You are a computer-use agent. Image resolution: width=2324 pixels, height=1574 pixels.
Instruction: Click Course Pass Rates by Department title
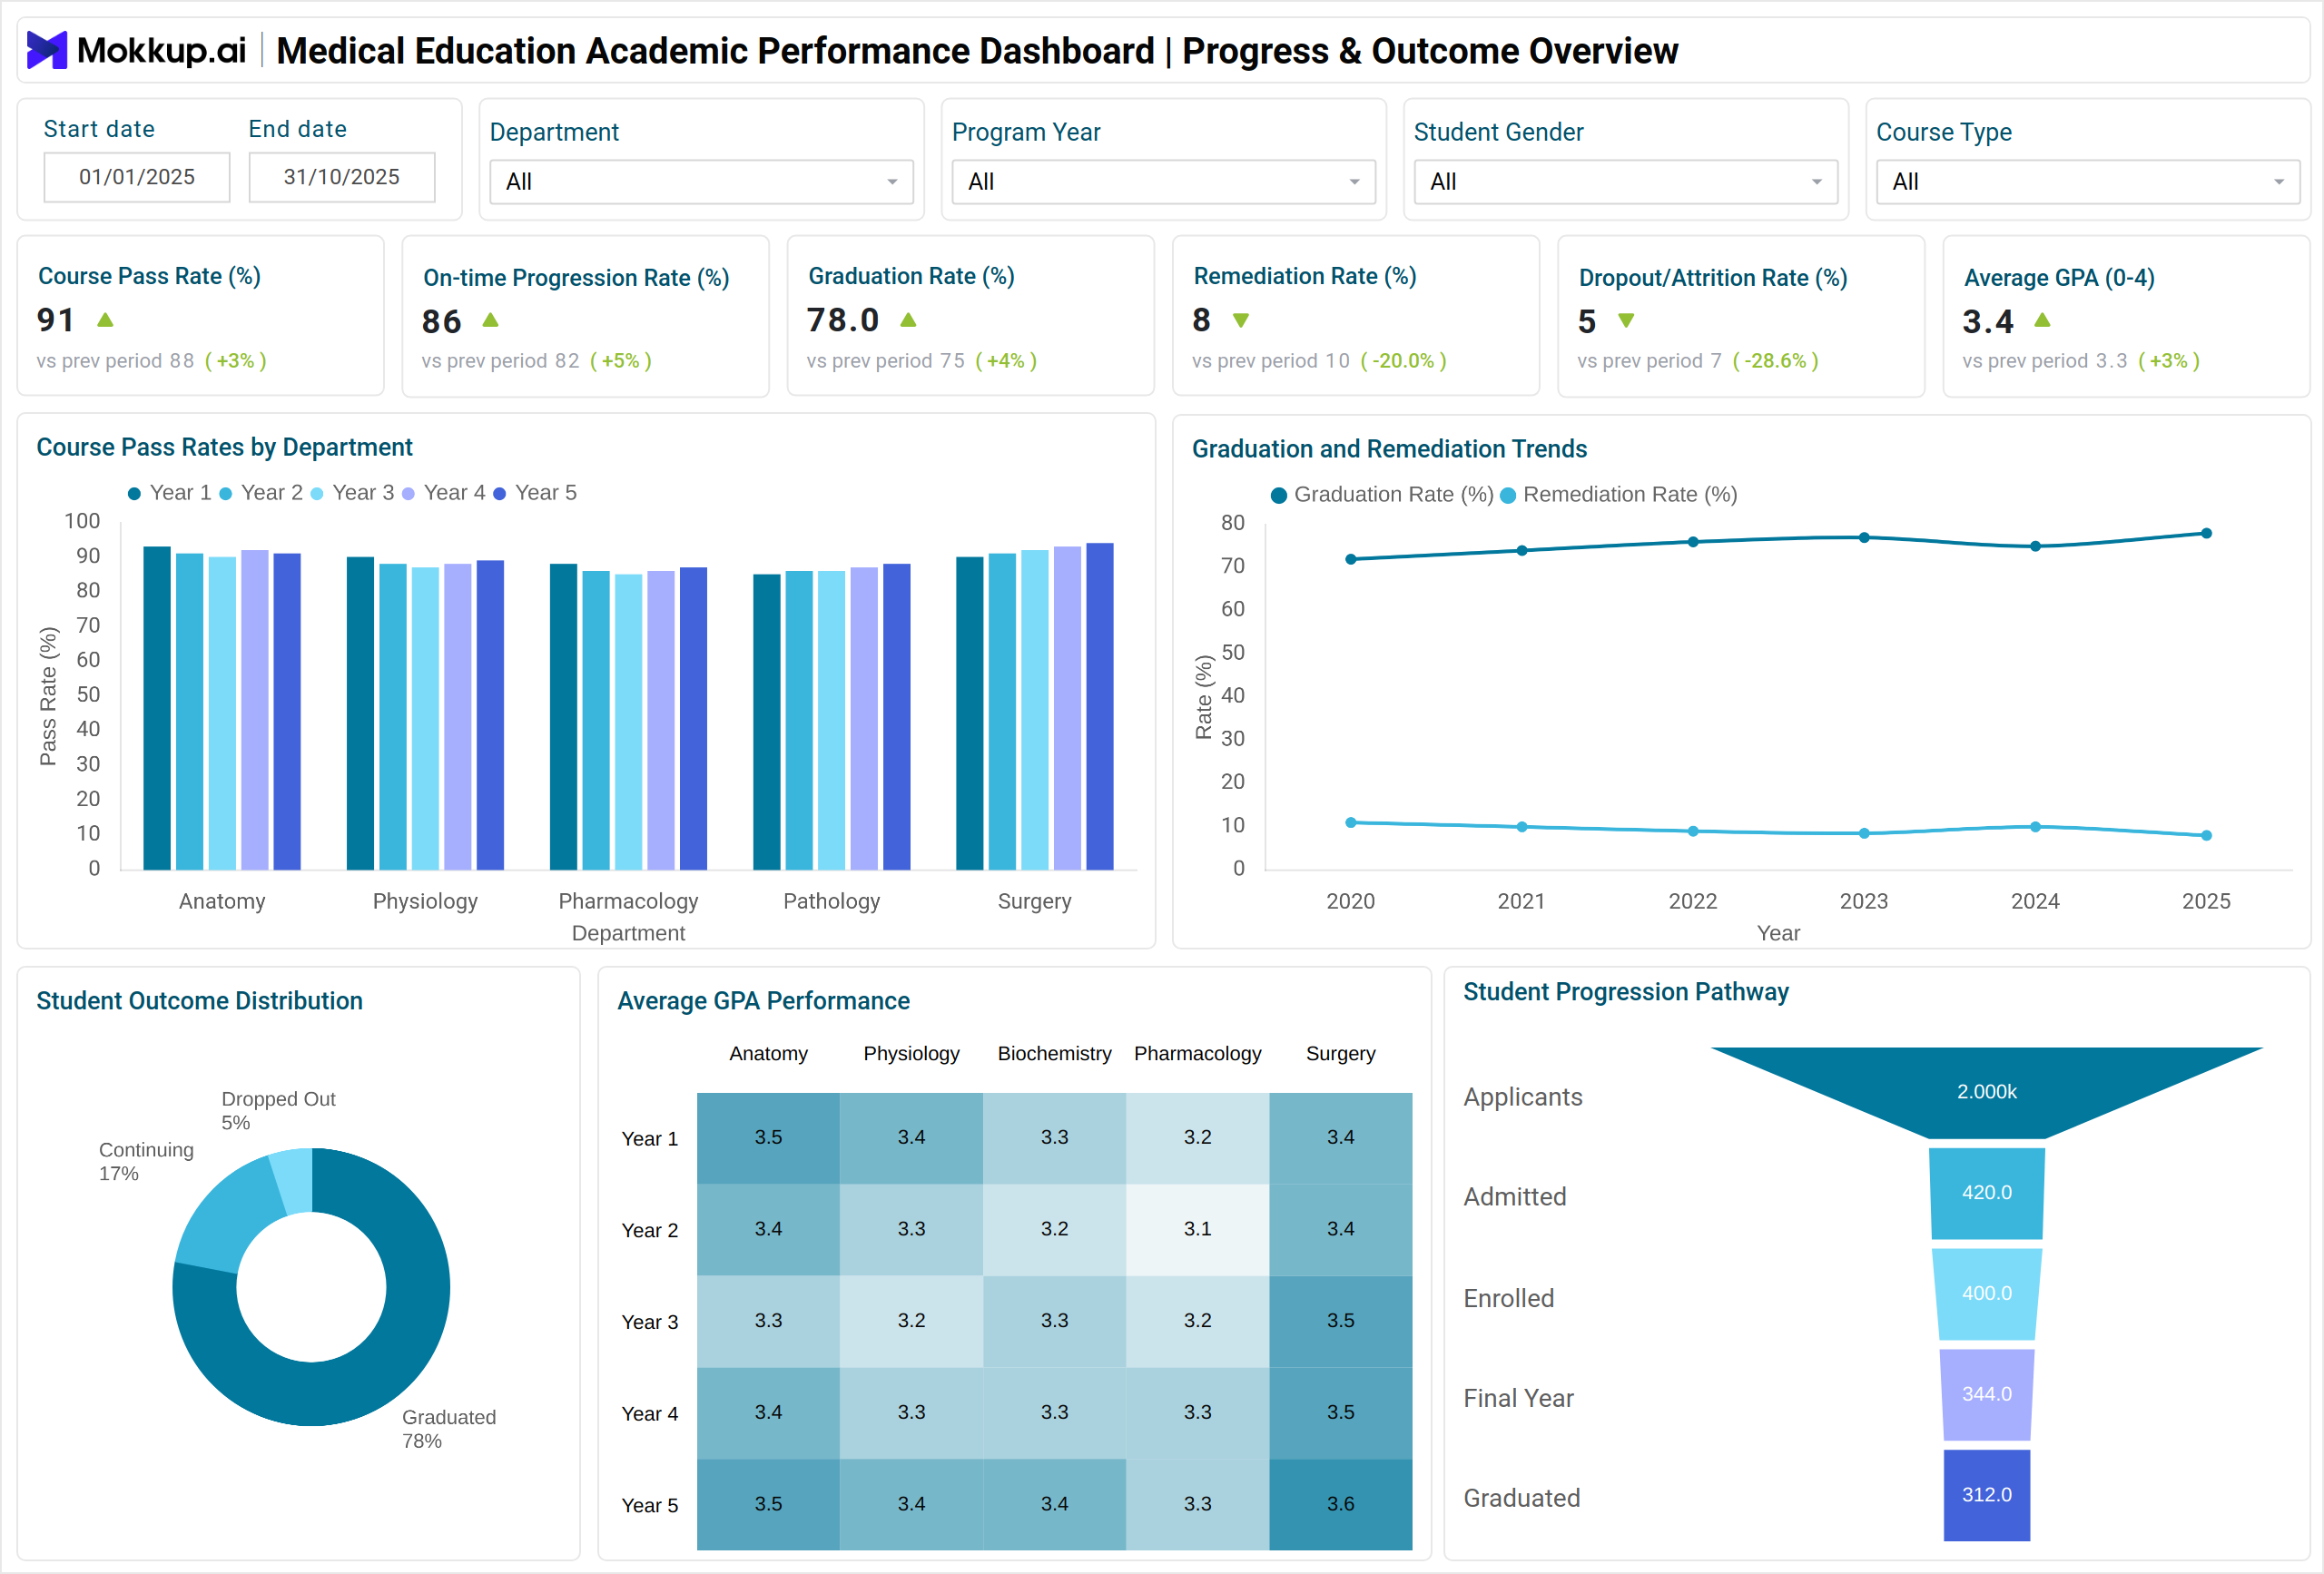pos(224,447)
